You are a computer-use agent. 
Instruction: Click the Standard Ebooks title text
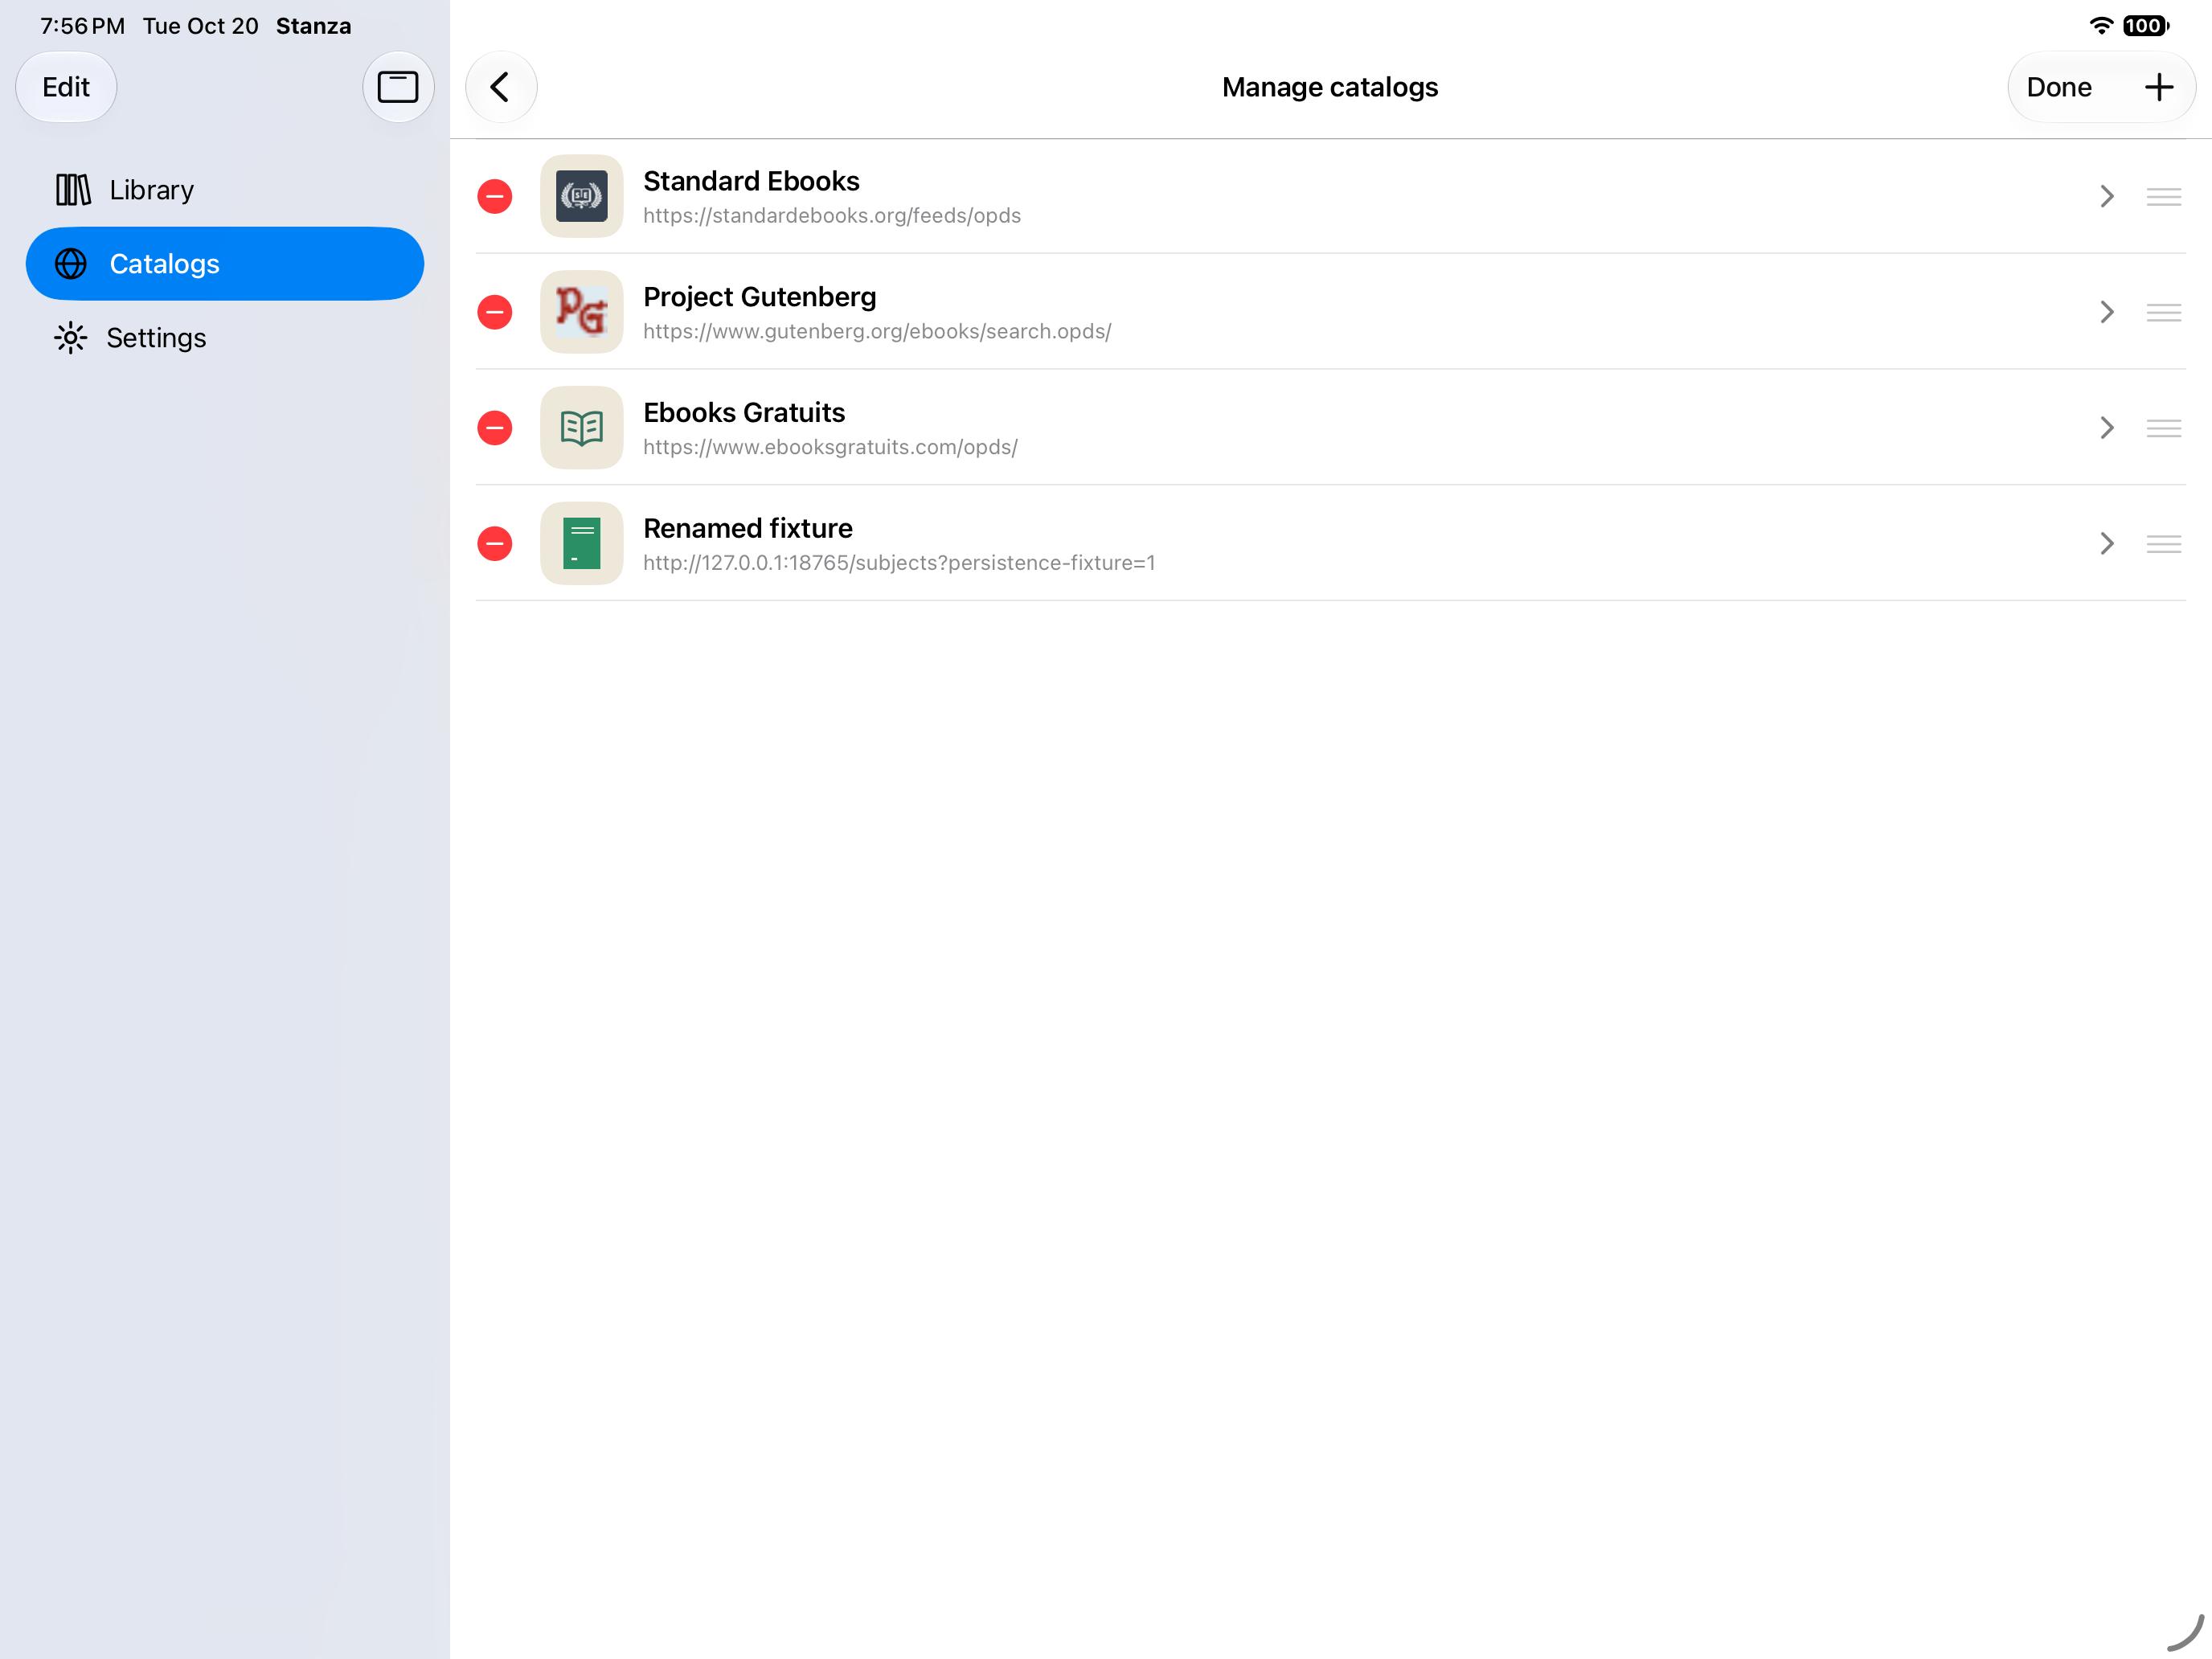coord(751,181)
